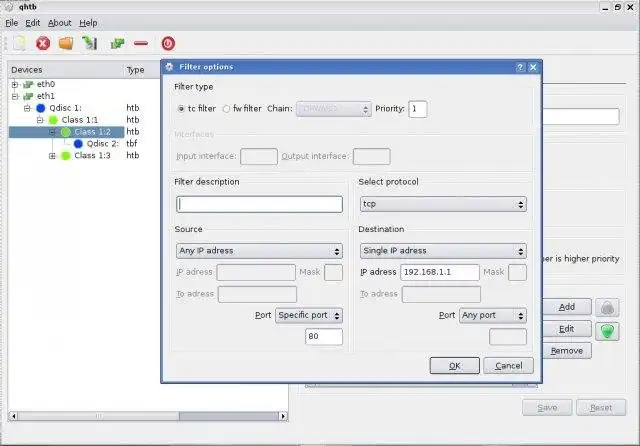Click the source port field showing 80

click(x=324, y=337)
